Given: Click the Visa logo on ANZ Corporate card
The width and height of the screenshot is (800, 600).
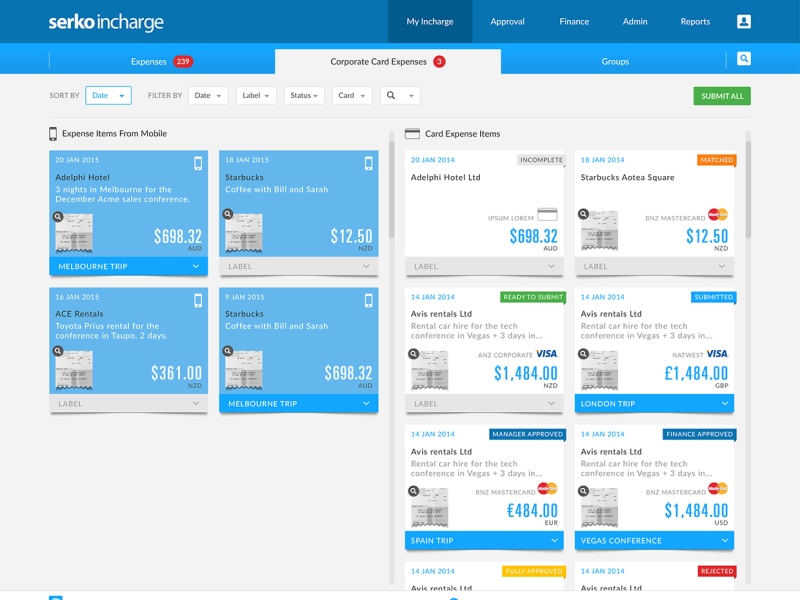Looking at the screenshot, I should [x=546, y=354].
